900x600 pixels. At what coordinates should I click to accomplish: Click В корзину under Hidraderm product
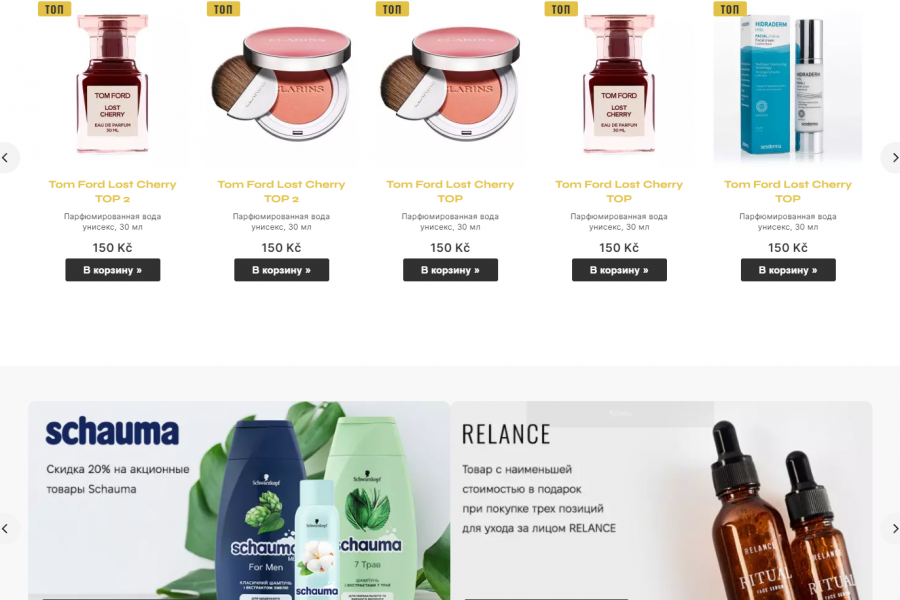click(x=788, y=270)
